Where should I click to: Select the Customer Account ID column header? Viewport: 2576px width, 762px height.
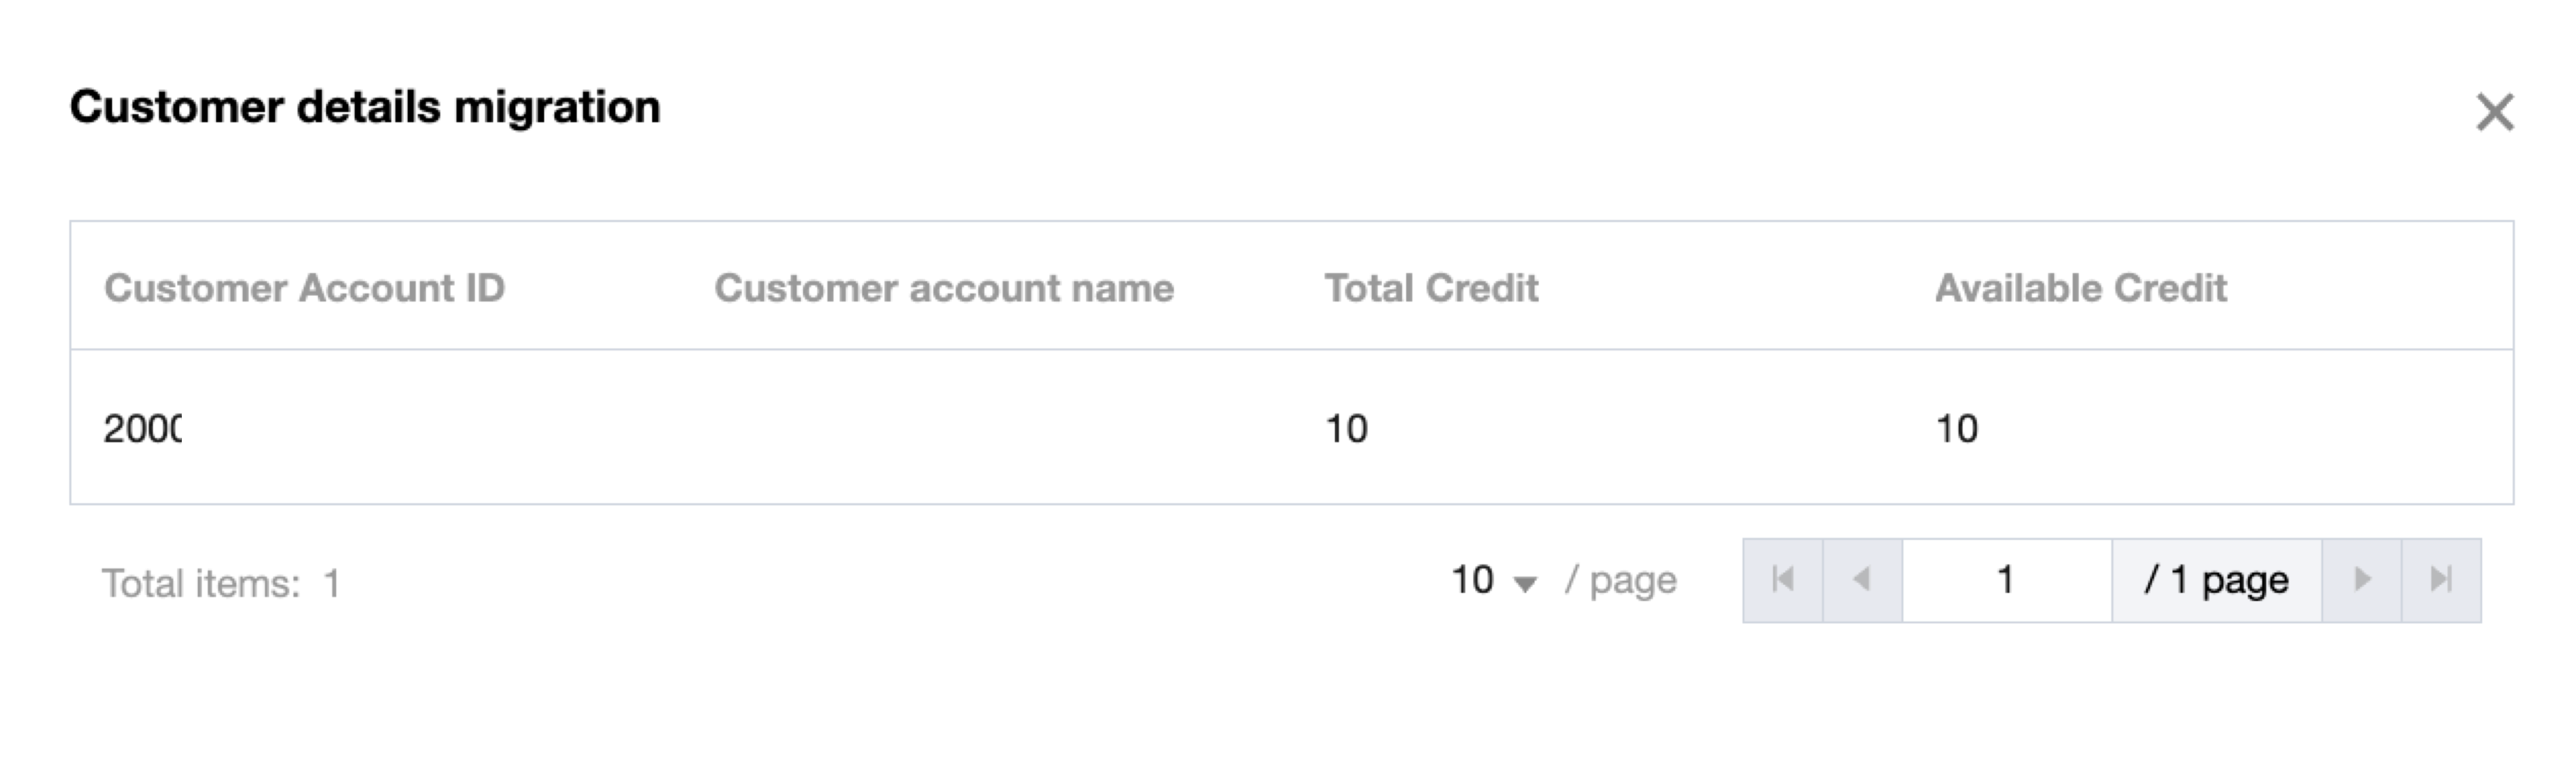tap(304, 288)
